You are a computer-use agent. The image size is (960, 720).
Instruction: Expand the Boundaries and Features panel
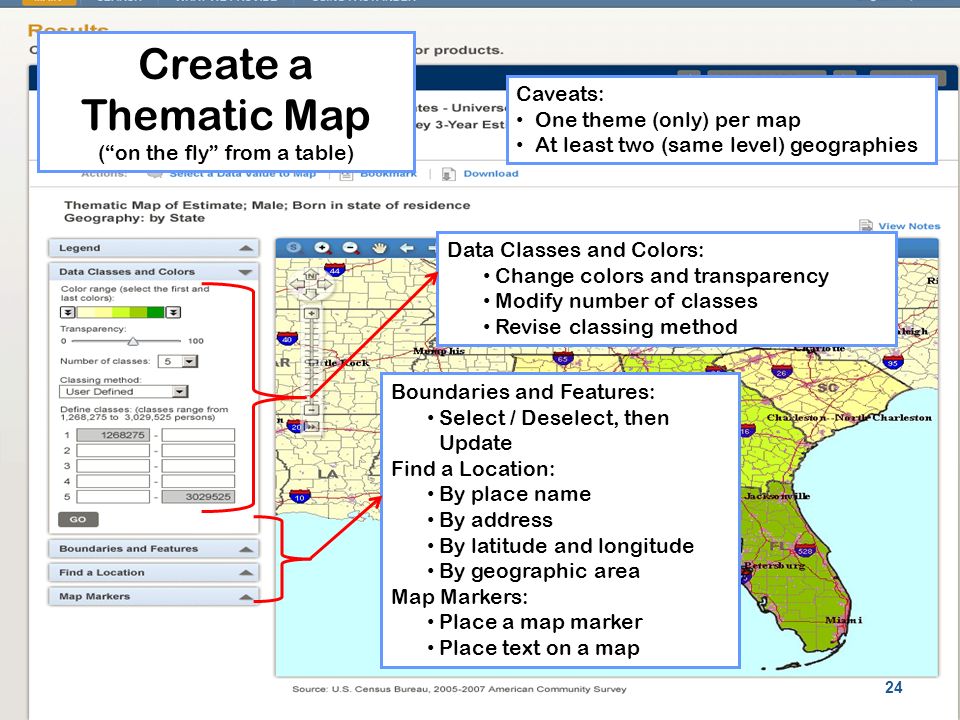click(246, 549)
